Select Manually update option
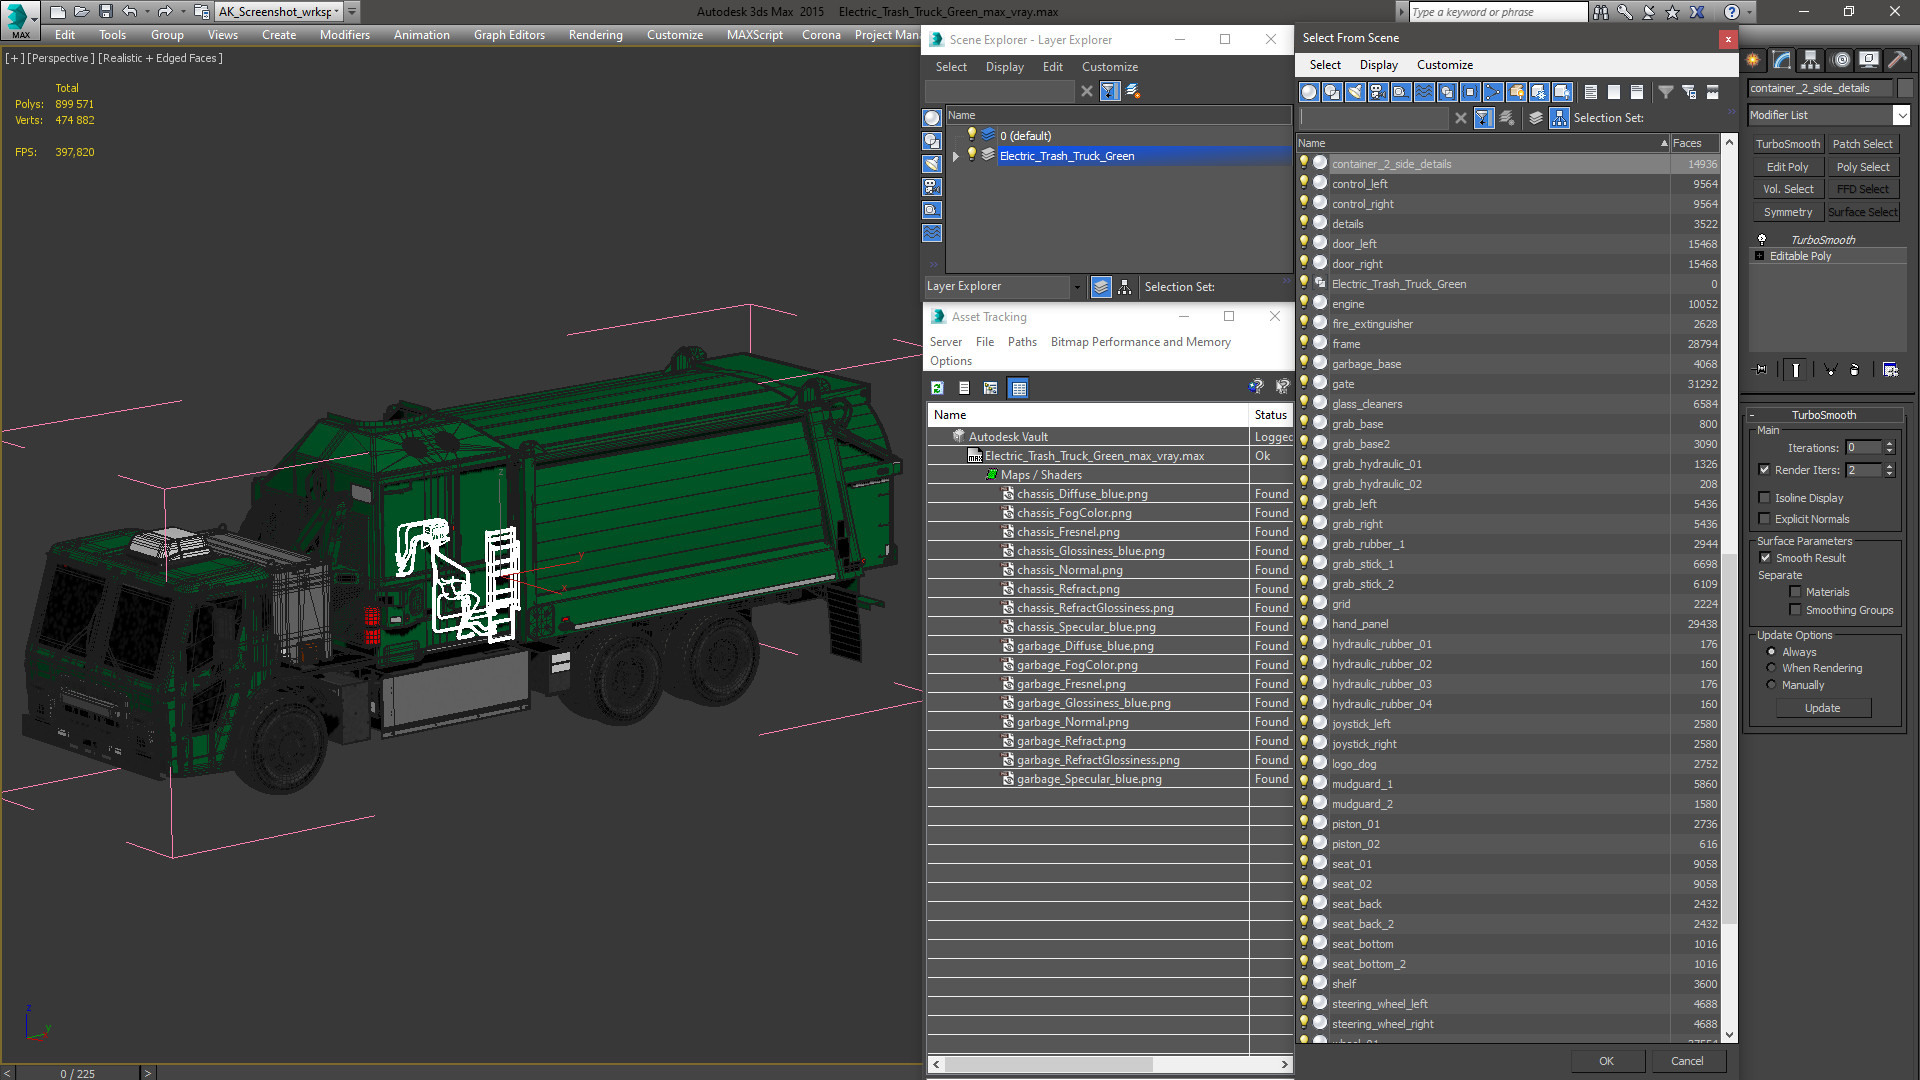The image size is (1920, 1080). click(x=1771, y=685)
